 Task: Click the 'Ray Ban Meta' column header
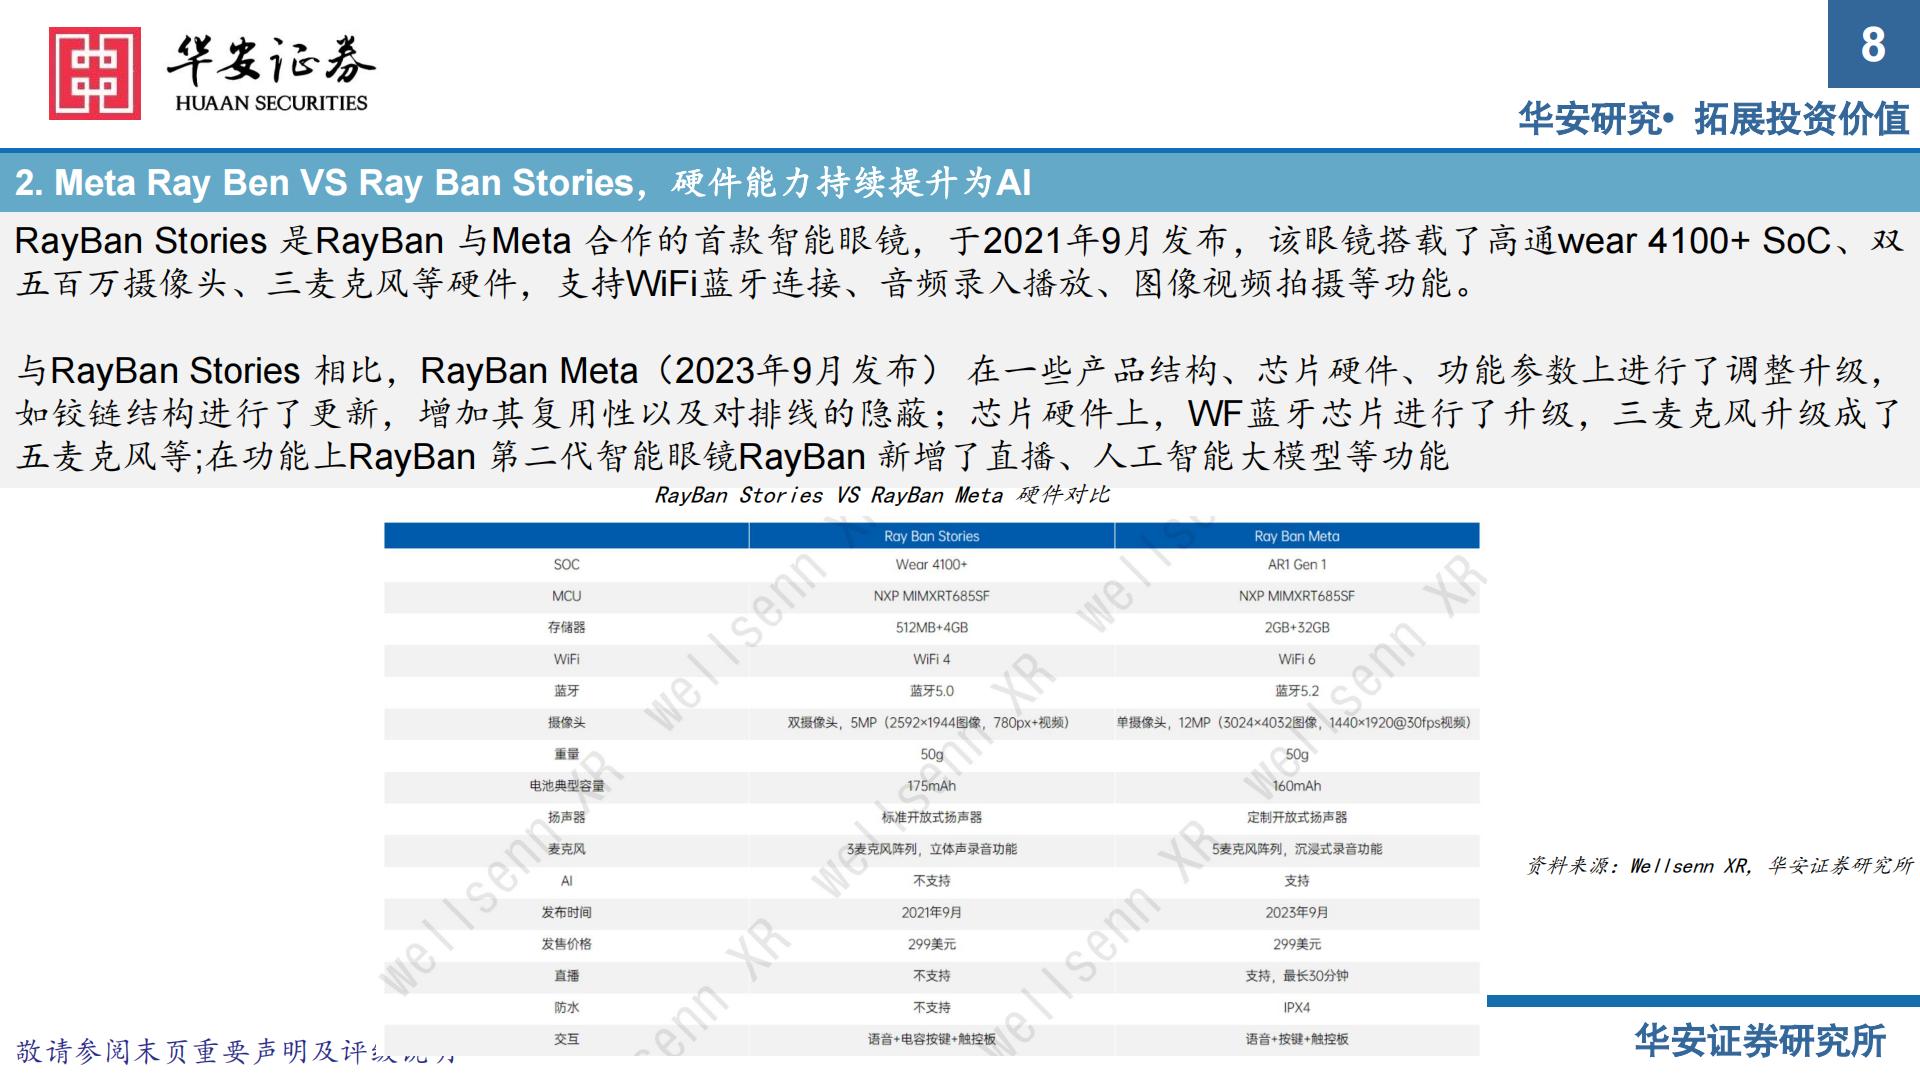pos(1297,536)
